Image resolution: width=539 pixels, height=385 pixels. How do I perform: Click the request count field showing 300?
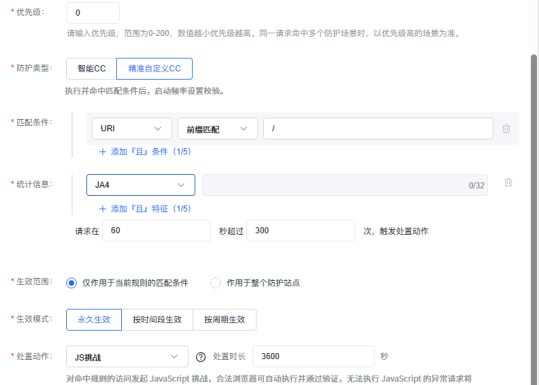300,231
